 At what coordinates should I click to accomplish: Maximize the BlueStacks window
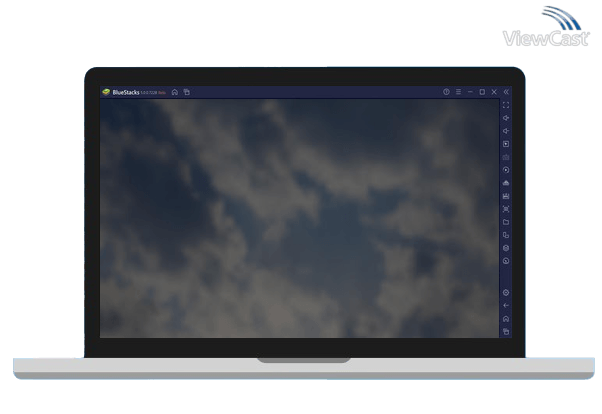(482, 92)
